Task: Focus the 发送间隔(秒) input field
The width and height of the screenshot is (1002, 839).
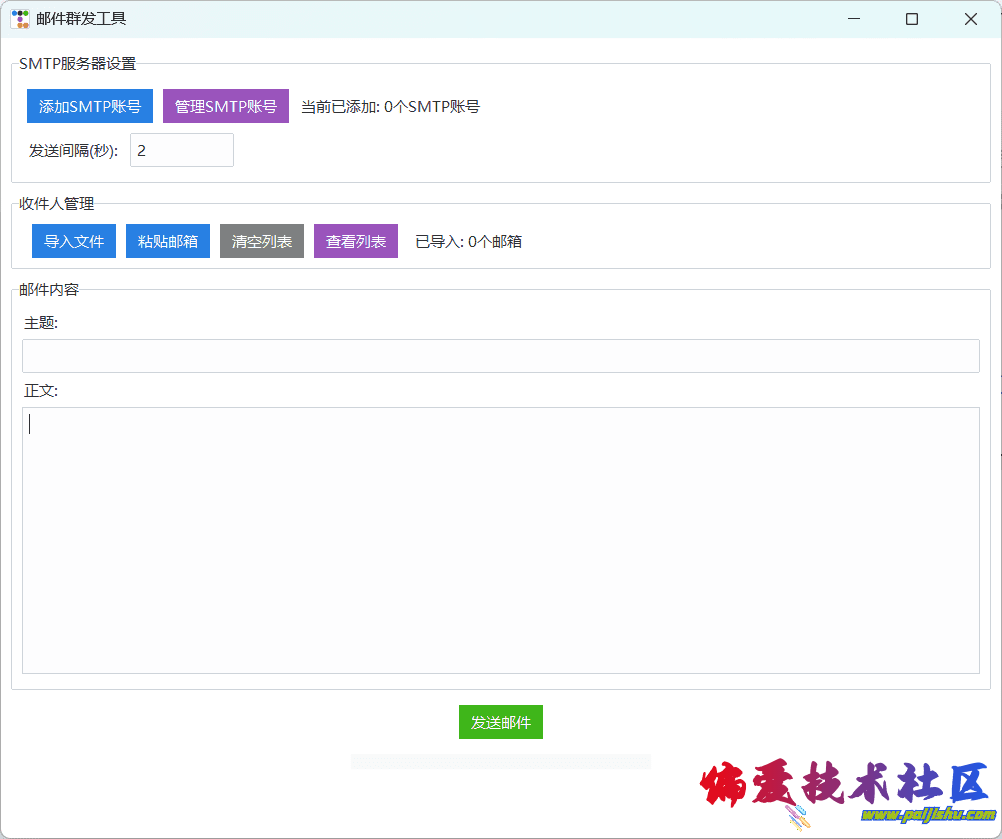Action: tap(181, 150)
